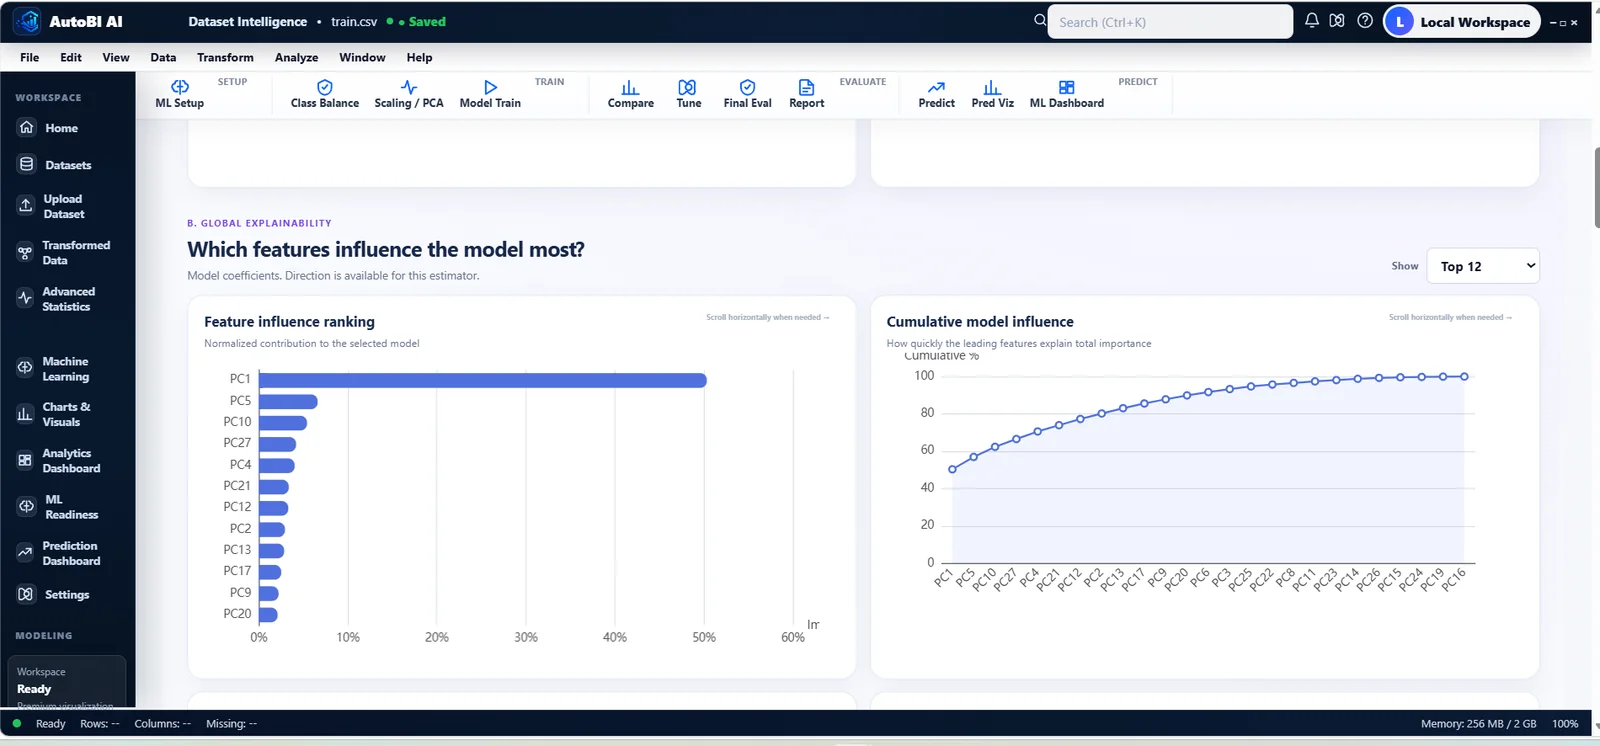
Task: Click the vertical page scrollbar
Action: pos(1596,187)
